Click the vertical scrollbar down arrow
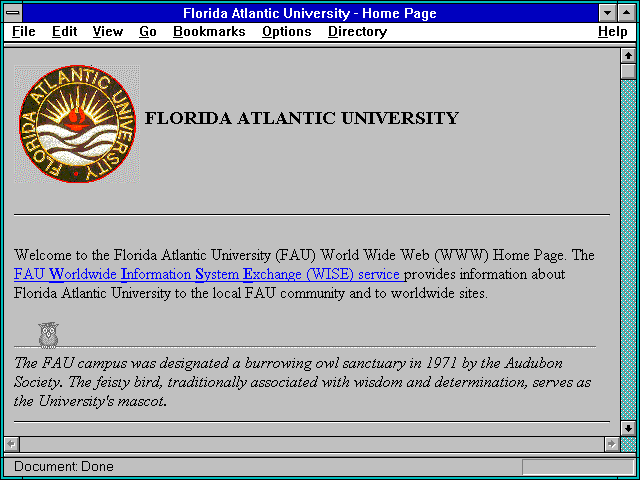 [628, 428]
